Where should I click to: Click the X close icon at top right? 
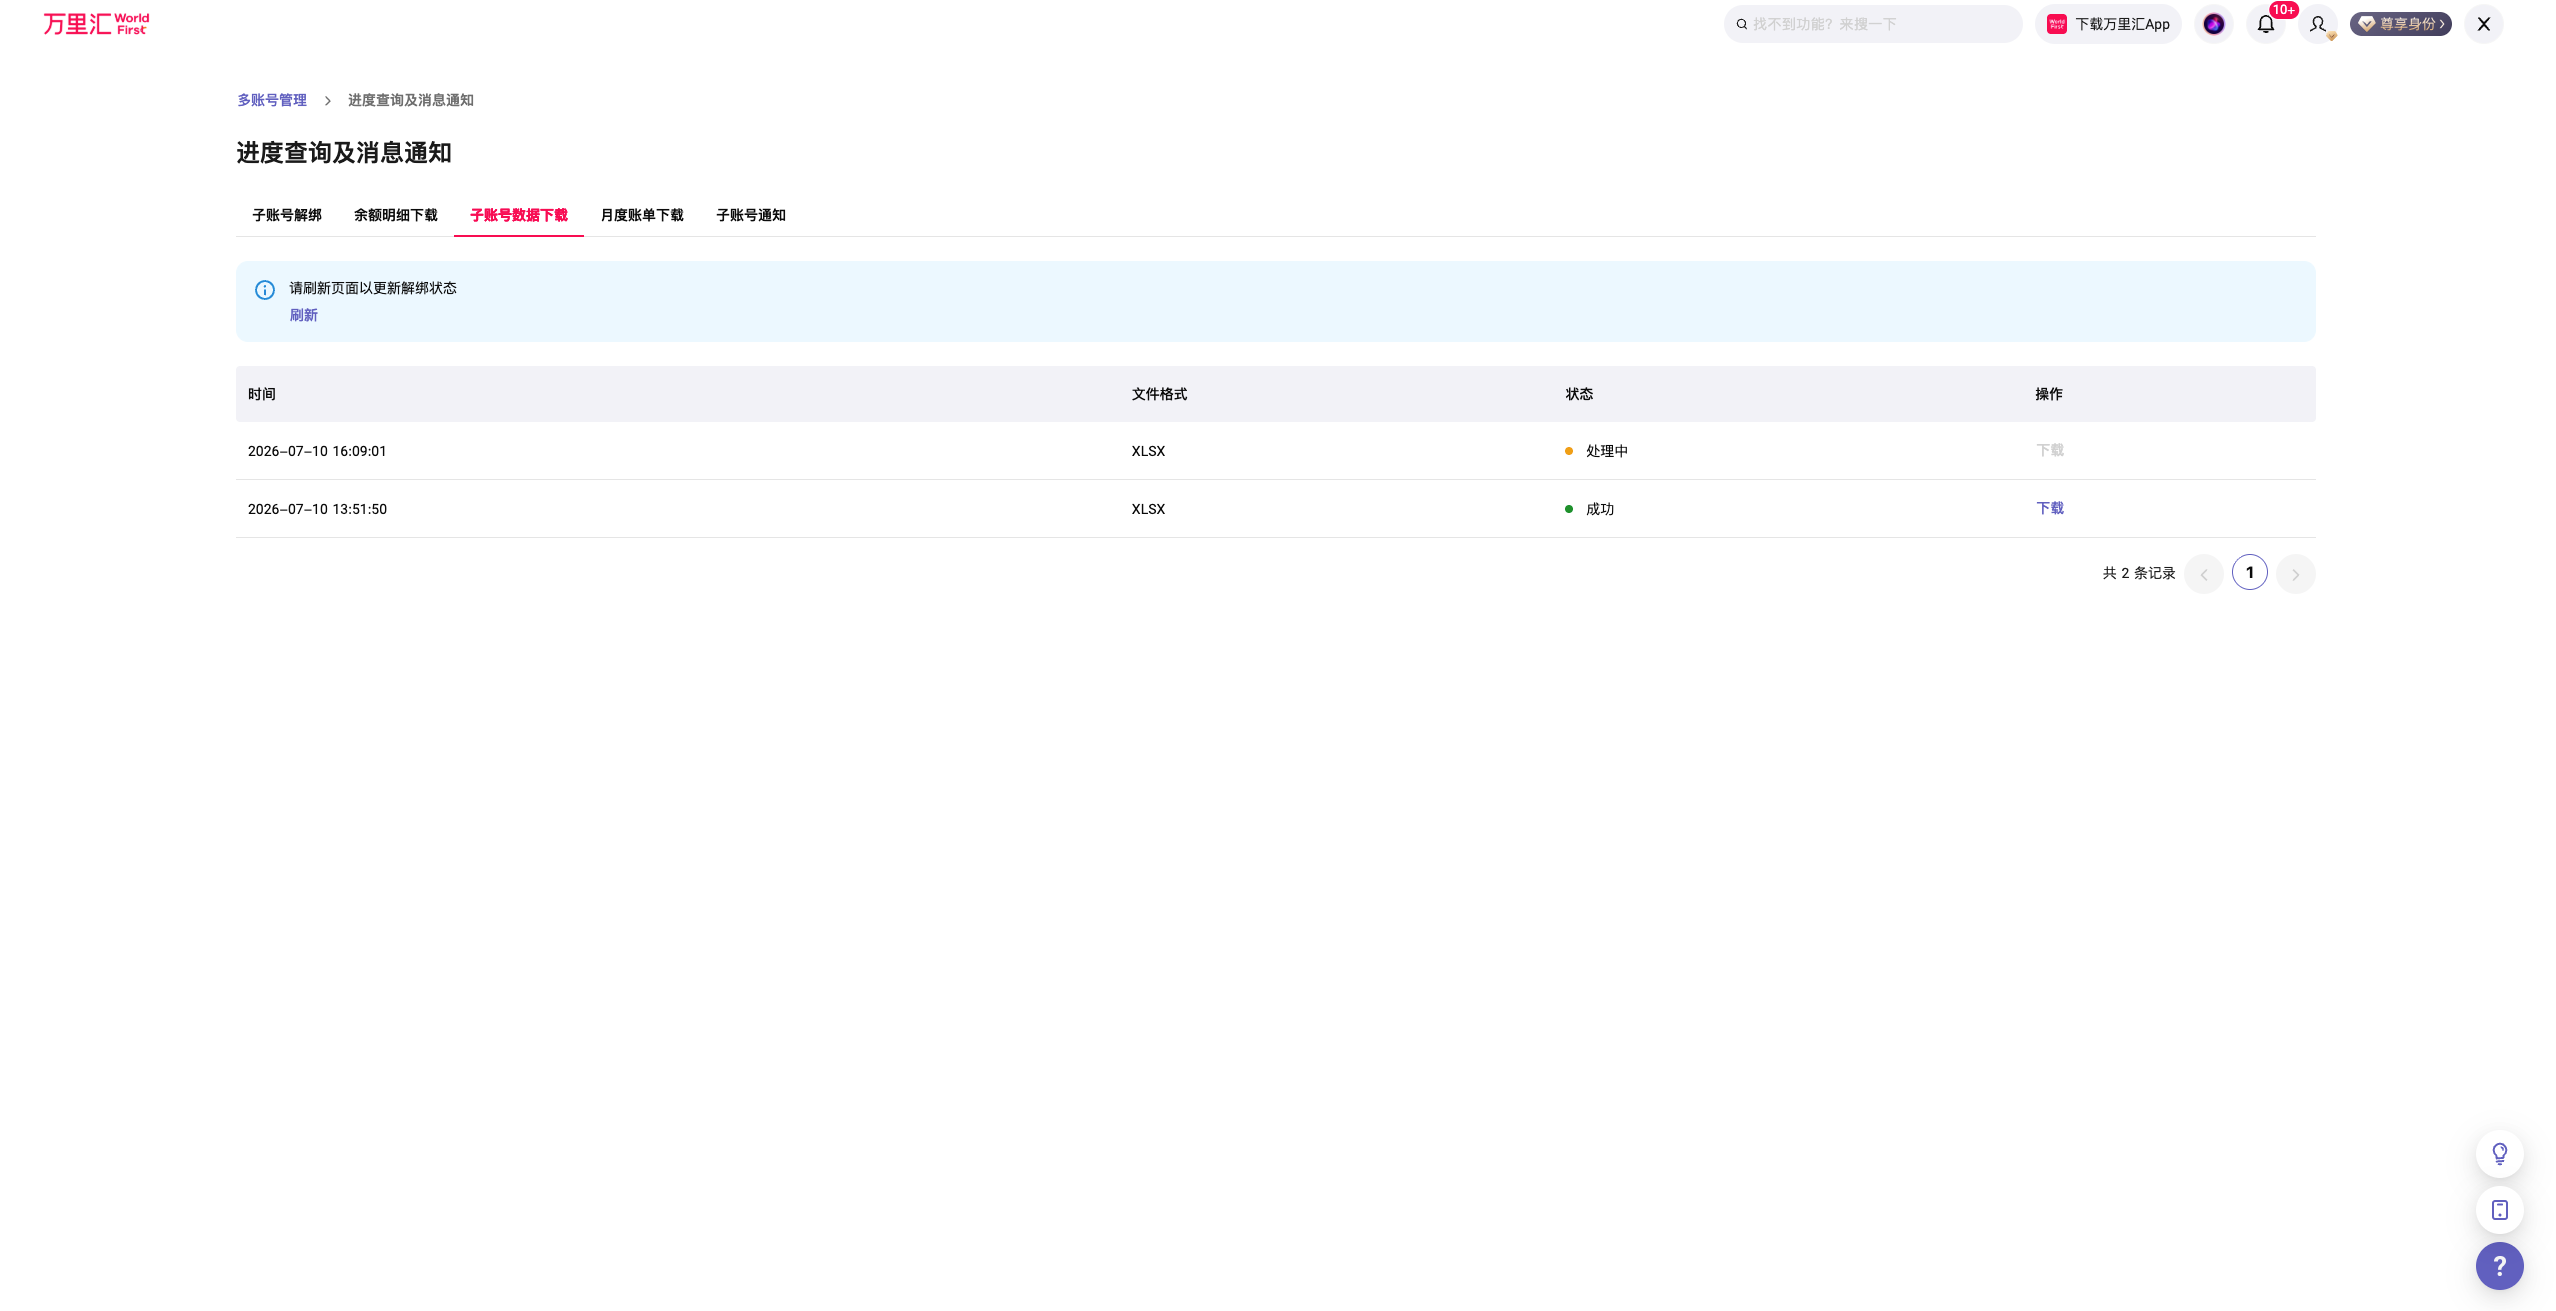2483,24
